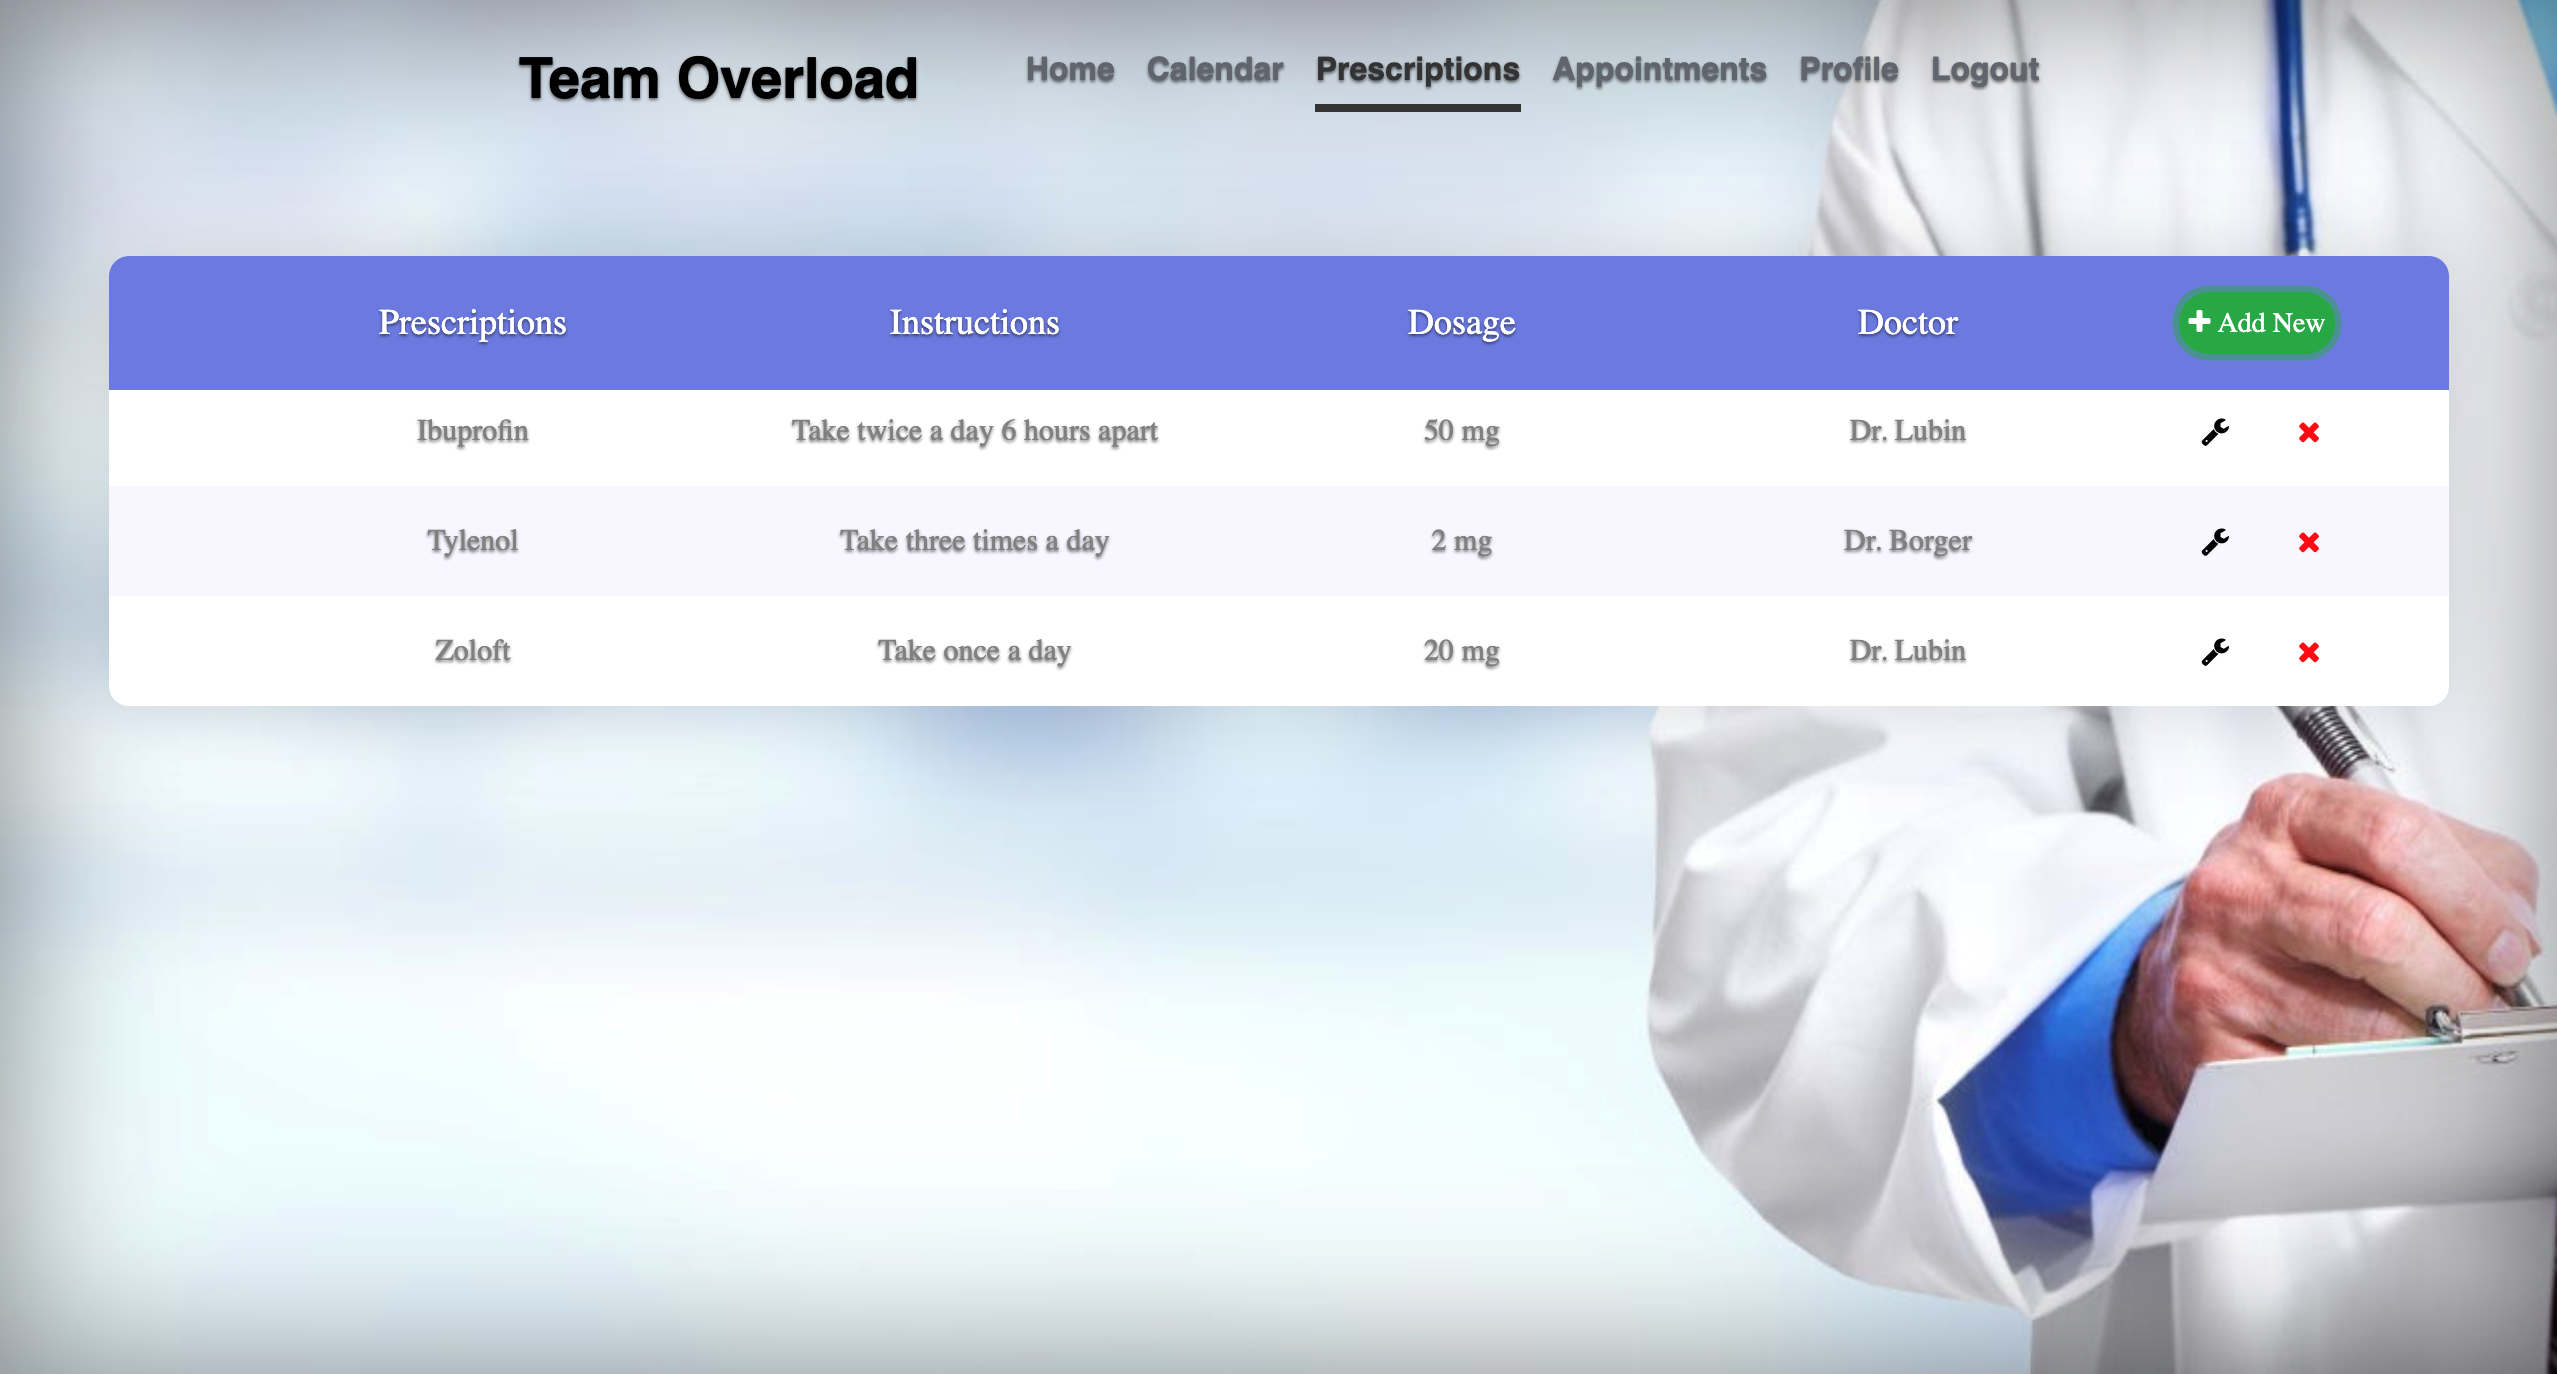
Task: Open the Calendar nav link
Action: (x=1214, y=70)
